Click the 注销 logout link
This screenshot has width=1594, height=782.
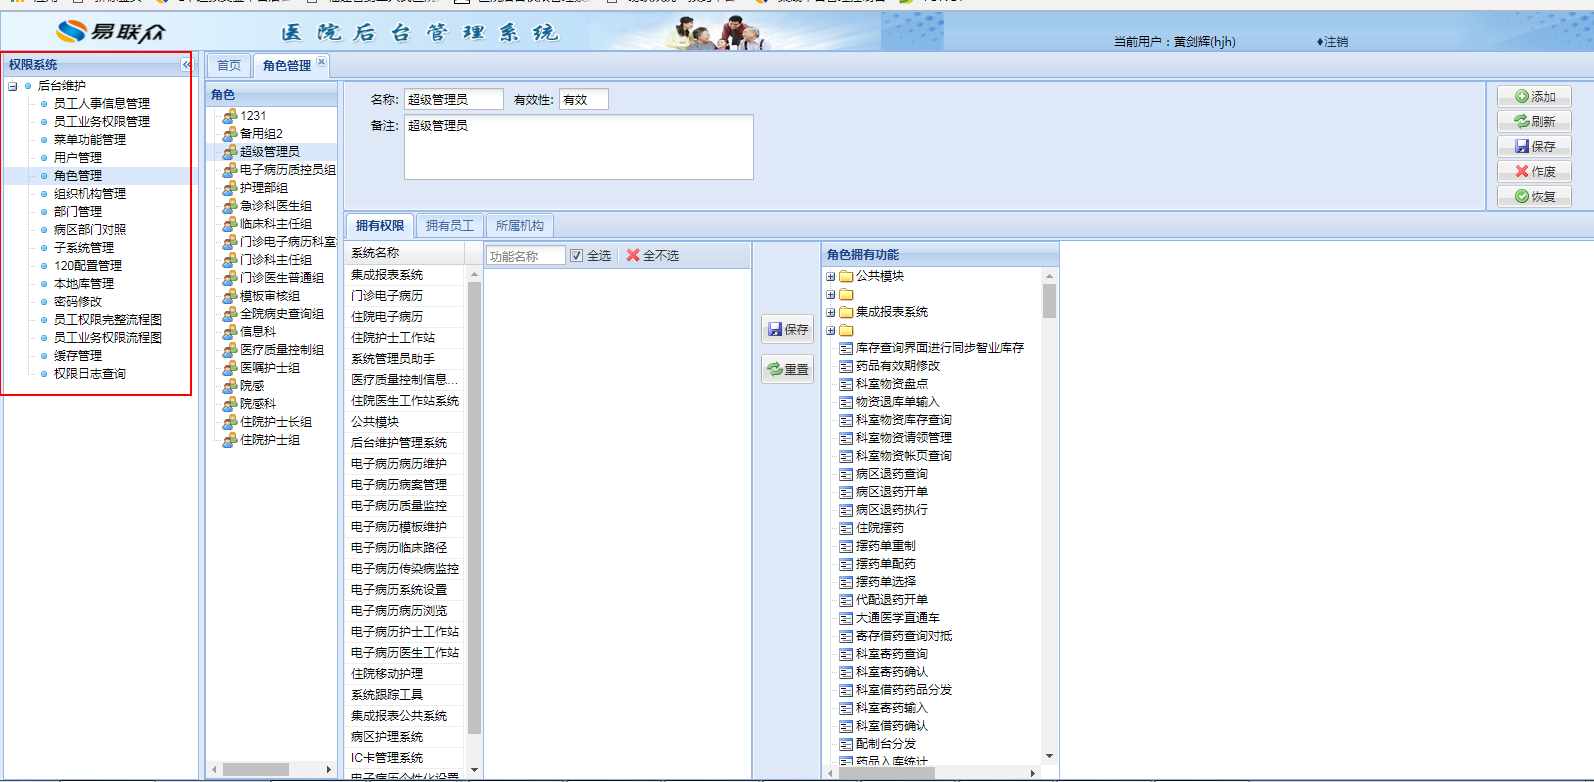click(x=1332, y=42)
